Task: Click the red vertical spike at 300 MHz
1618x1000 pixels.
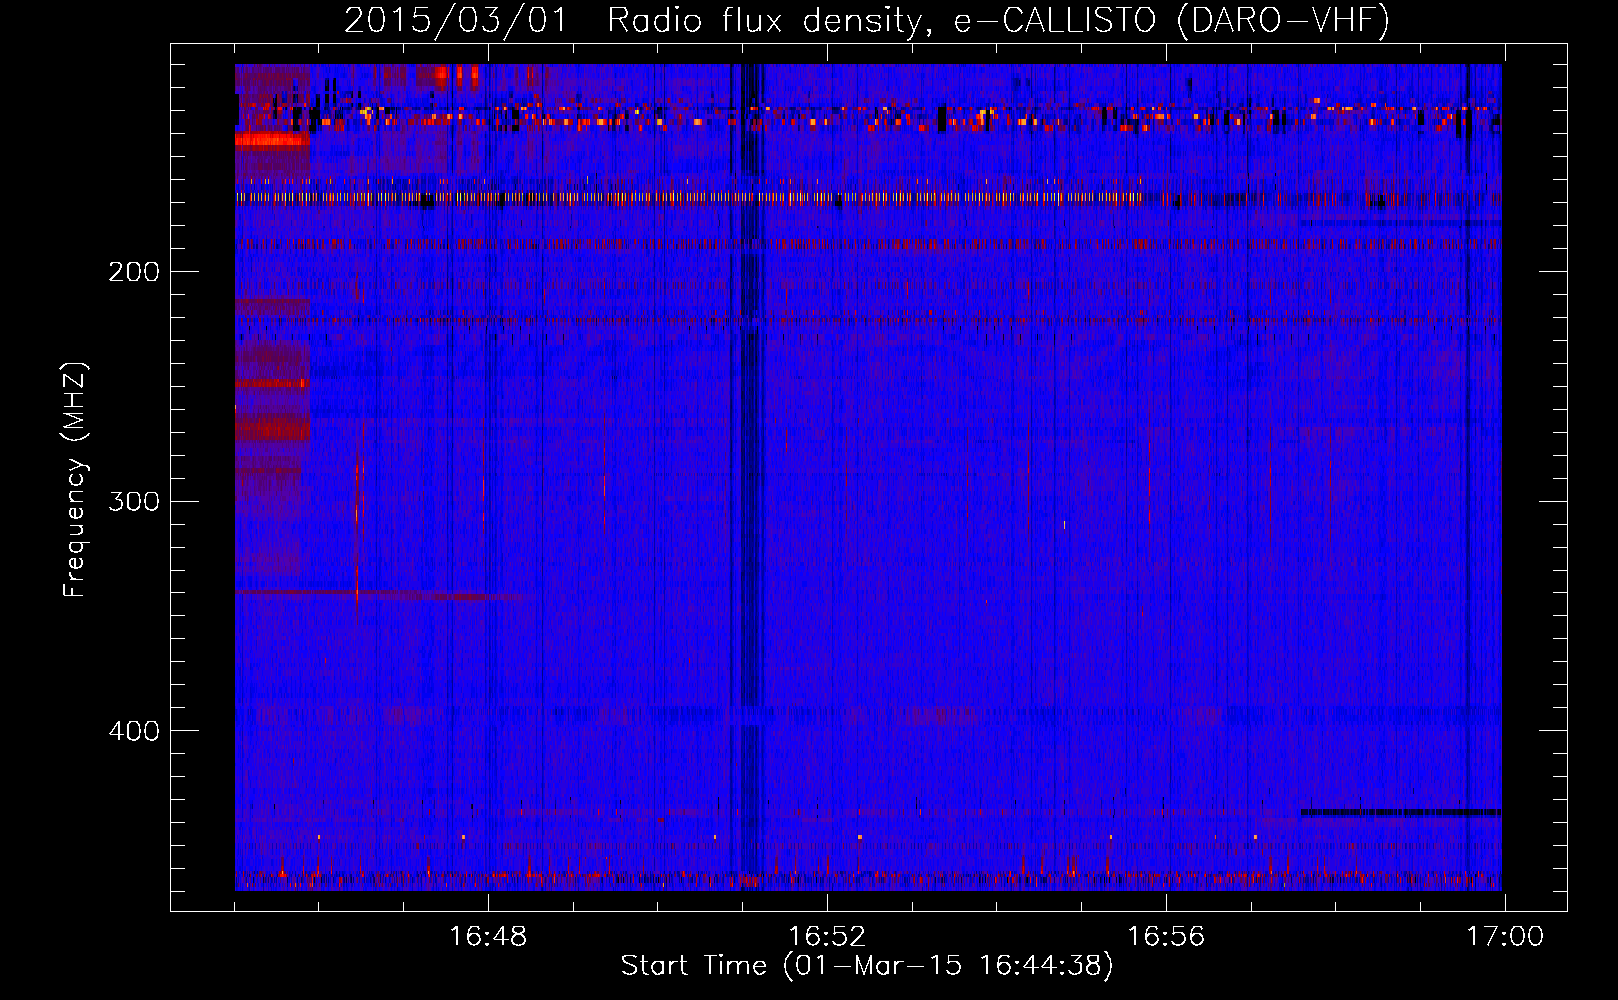Action: point(357,500)
